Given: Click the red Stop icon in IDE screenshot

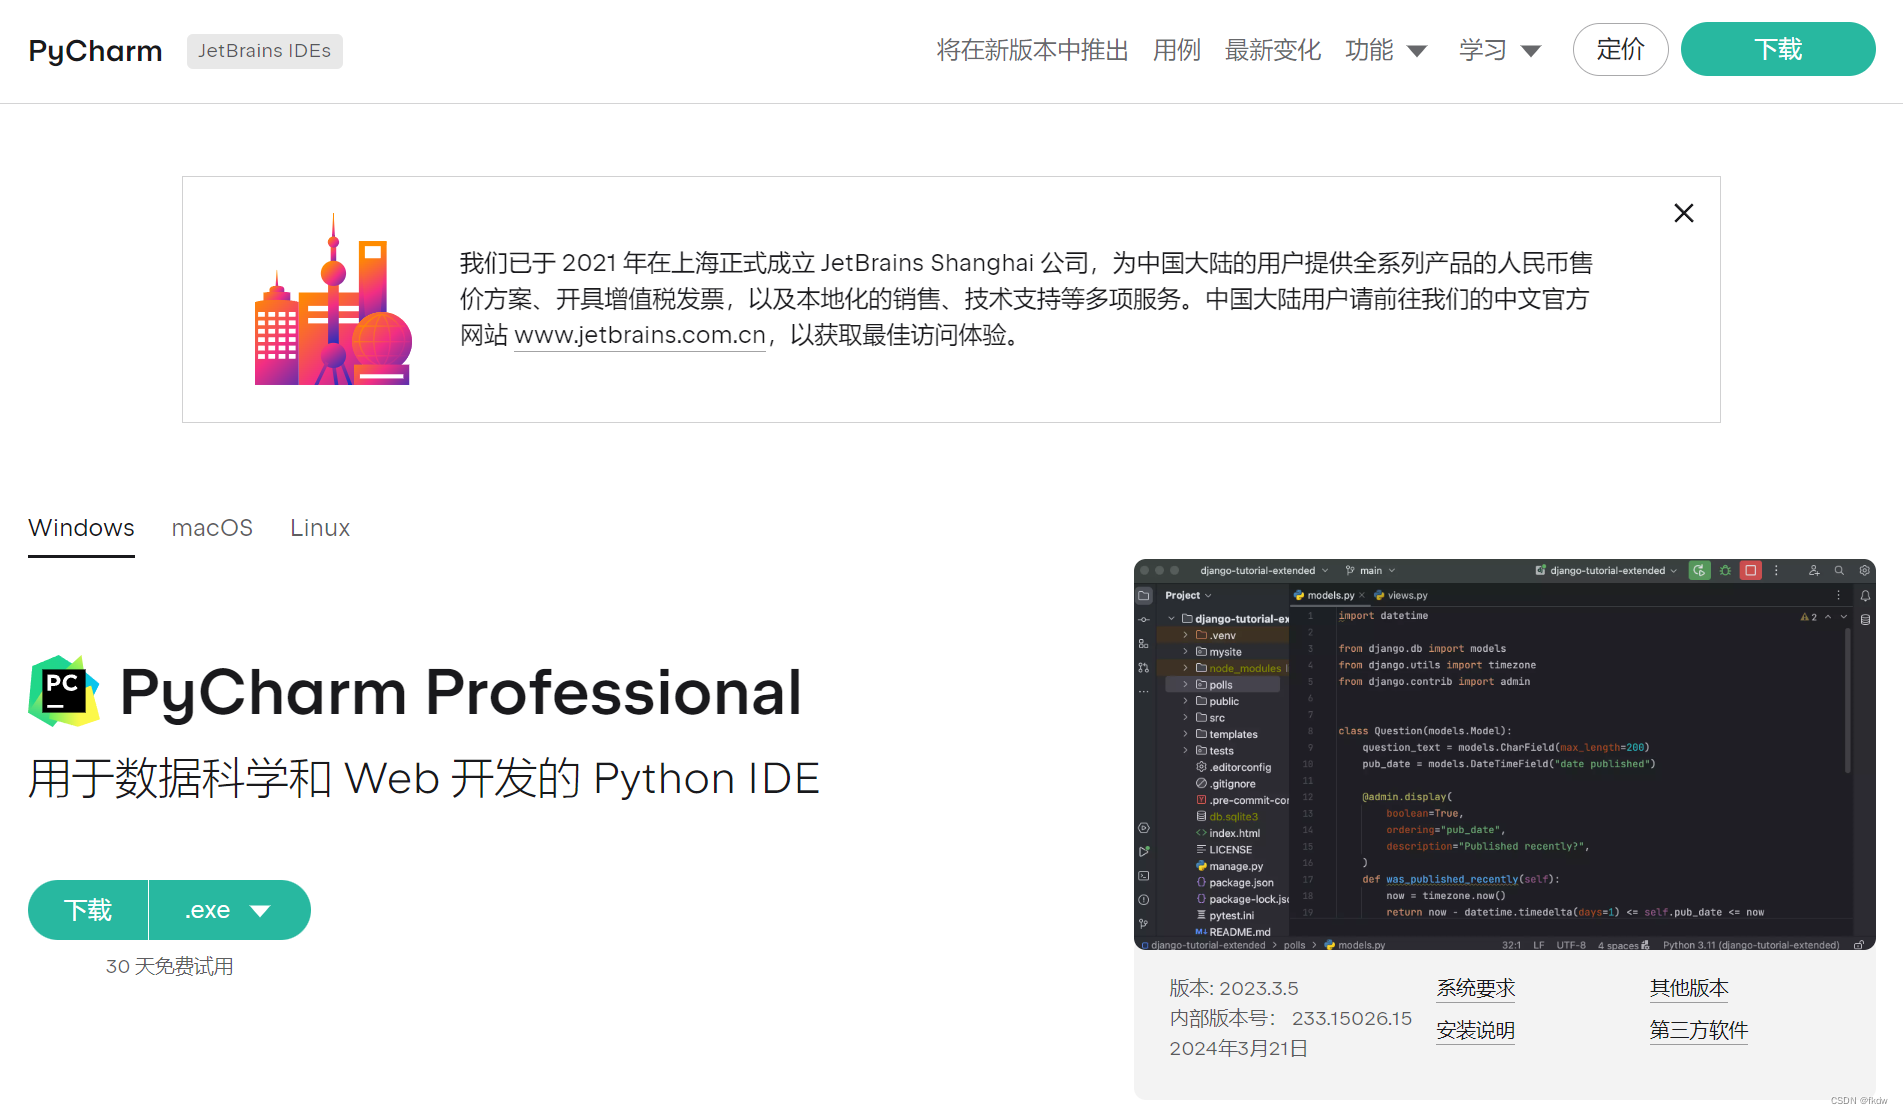Looking at the screenshot, I should pyautogui.click(x=1750, y=570).
